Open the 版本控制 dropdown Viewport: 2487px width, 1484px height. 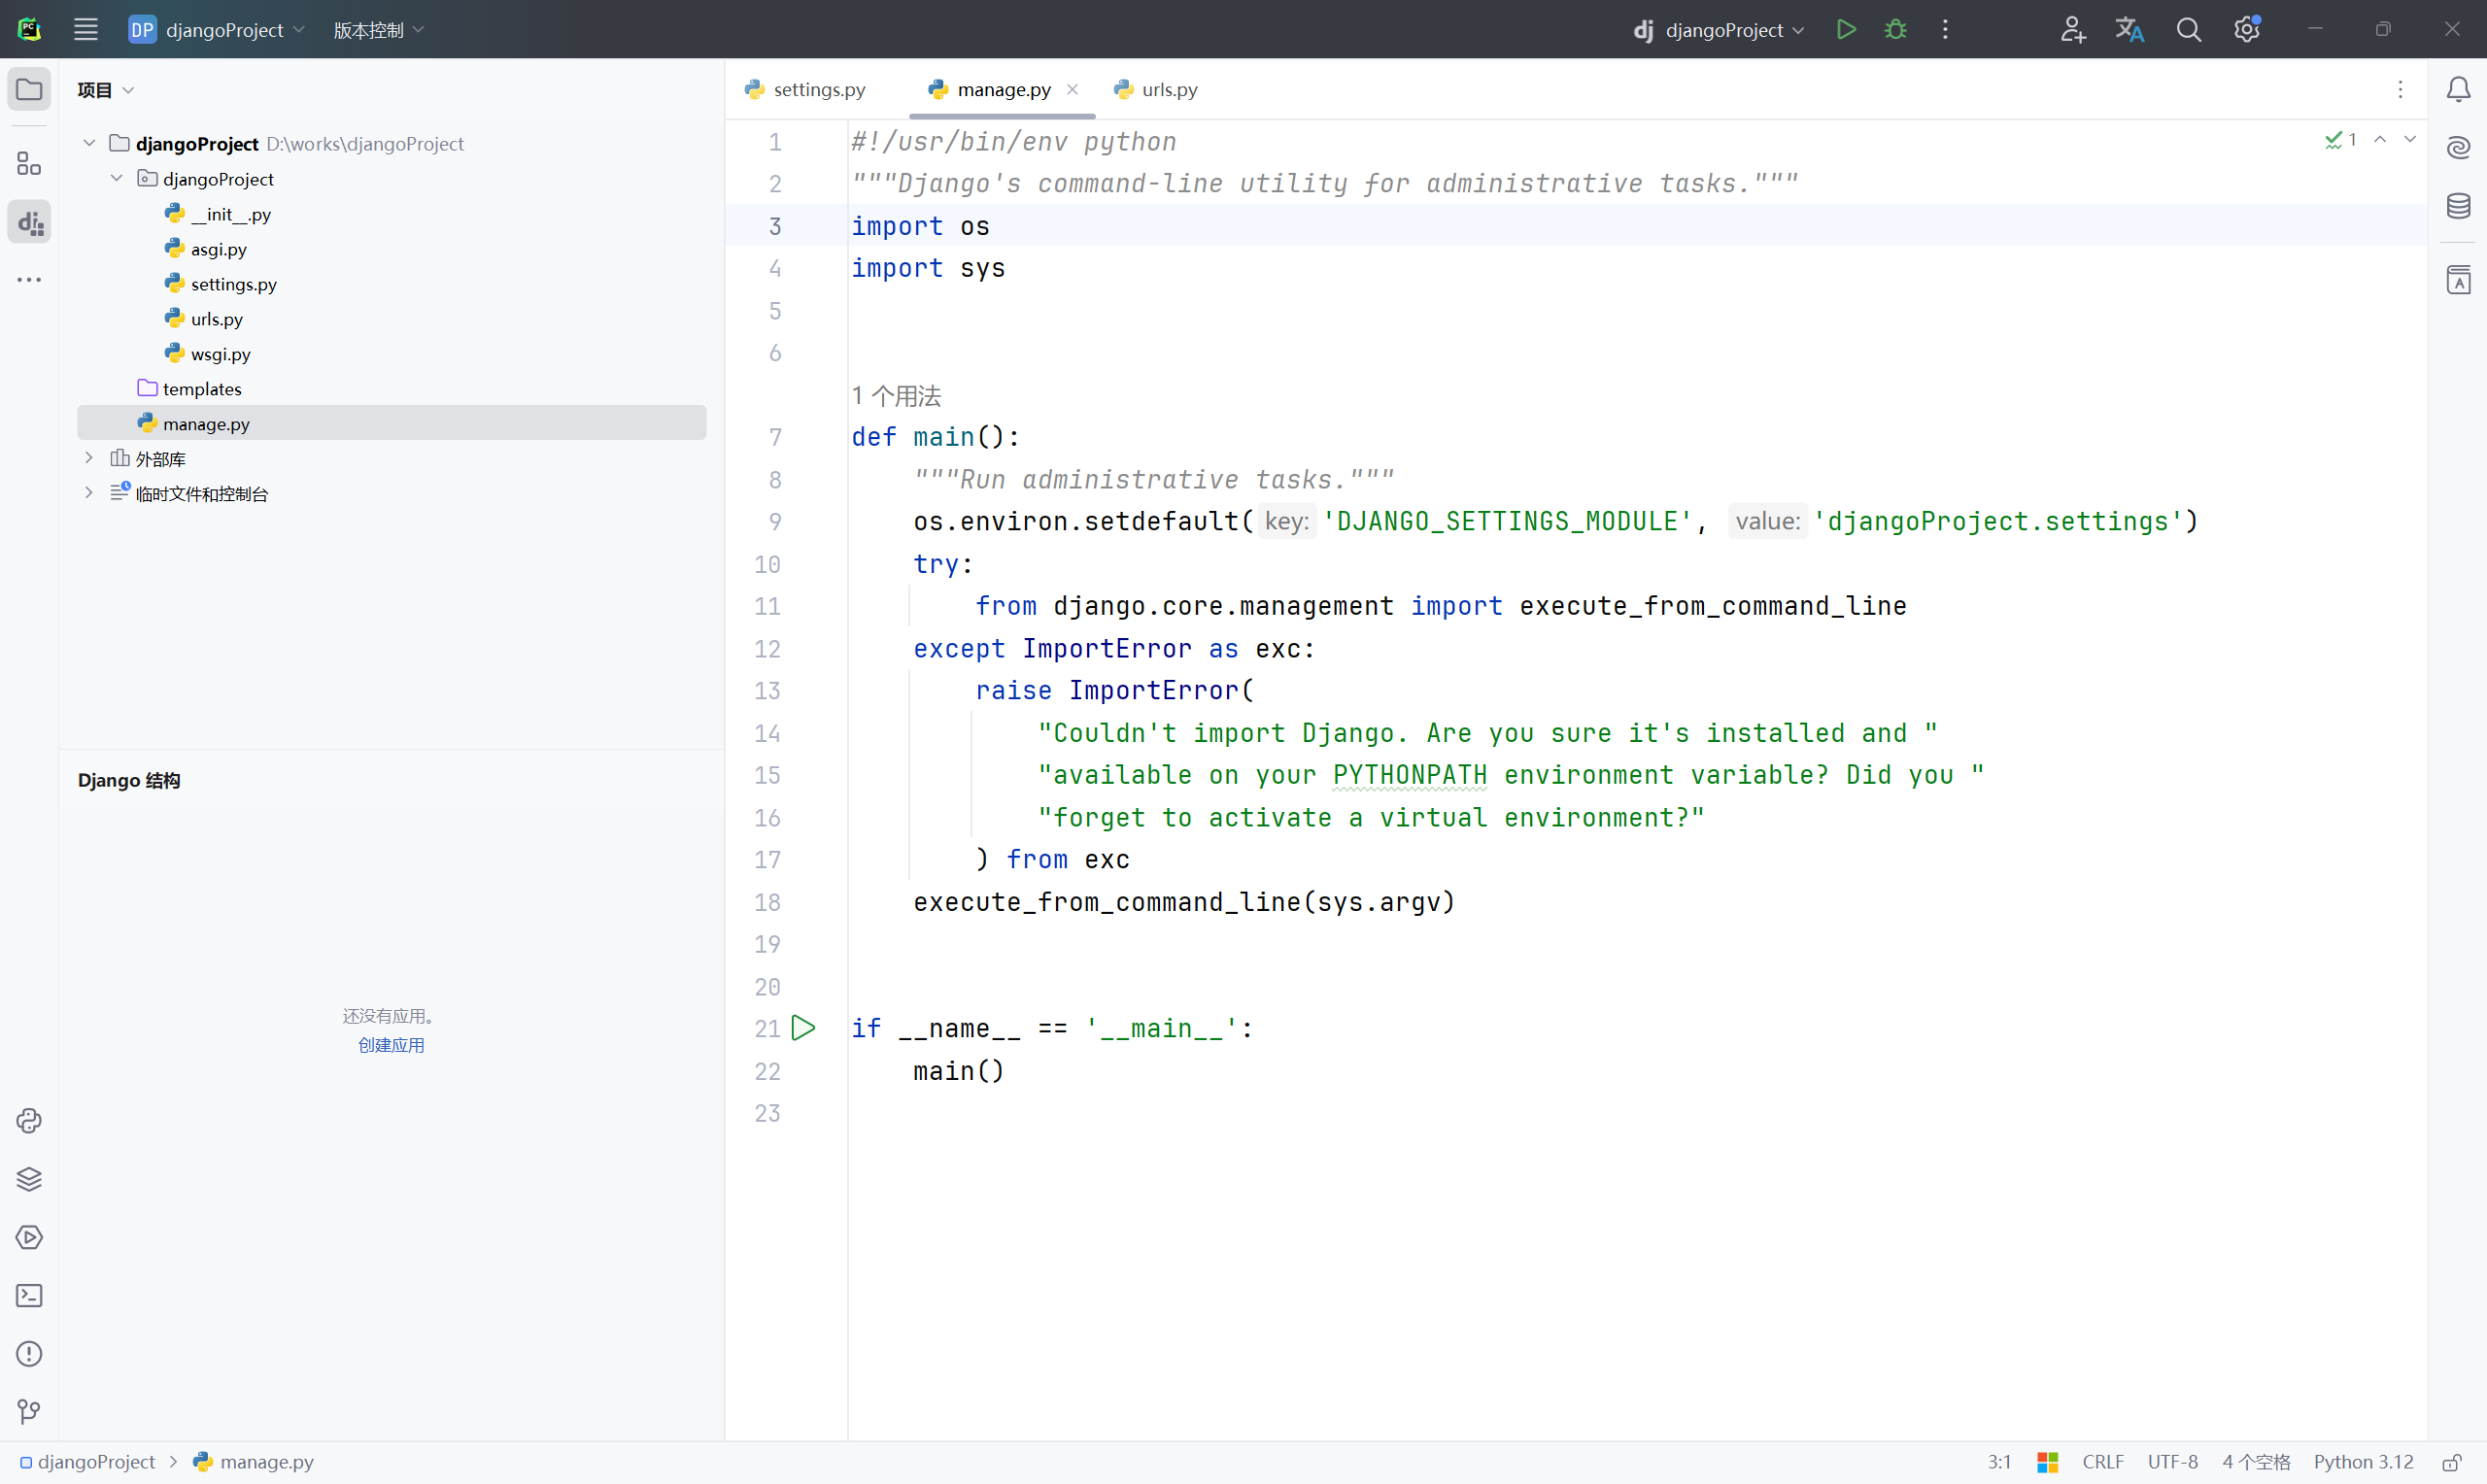coord(378,30)
